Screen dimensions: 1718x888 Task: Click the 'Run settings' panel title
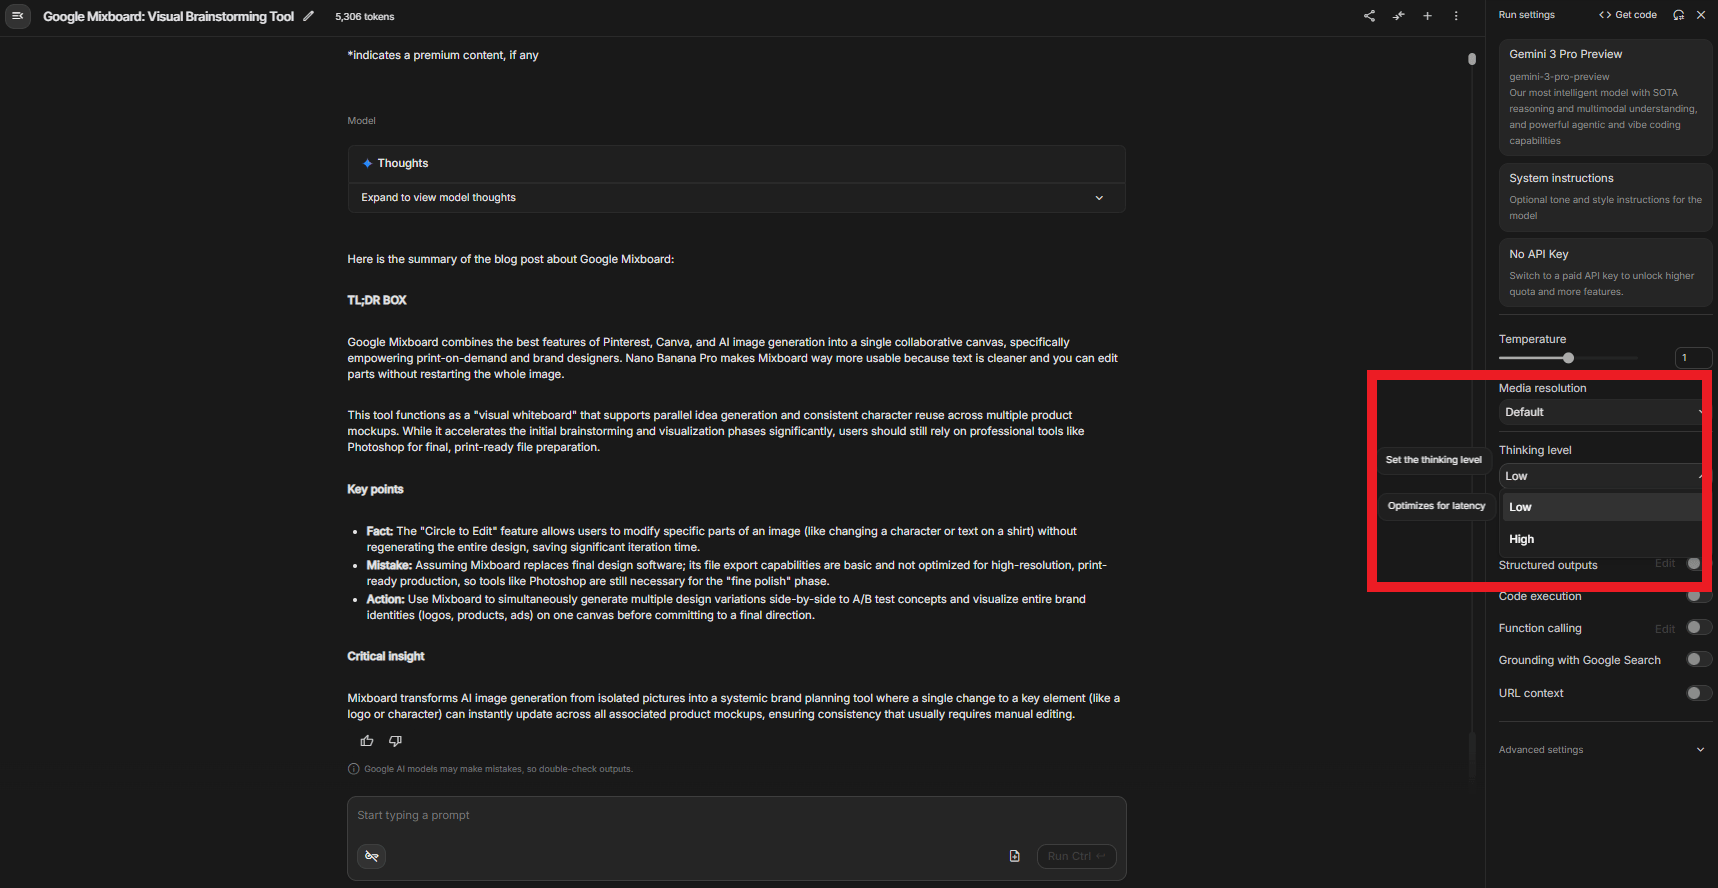[1527, 15]
